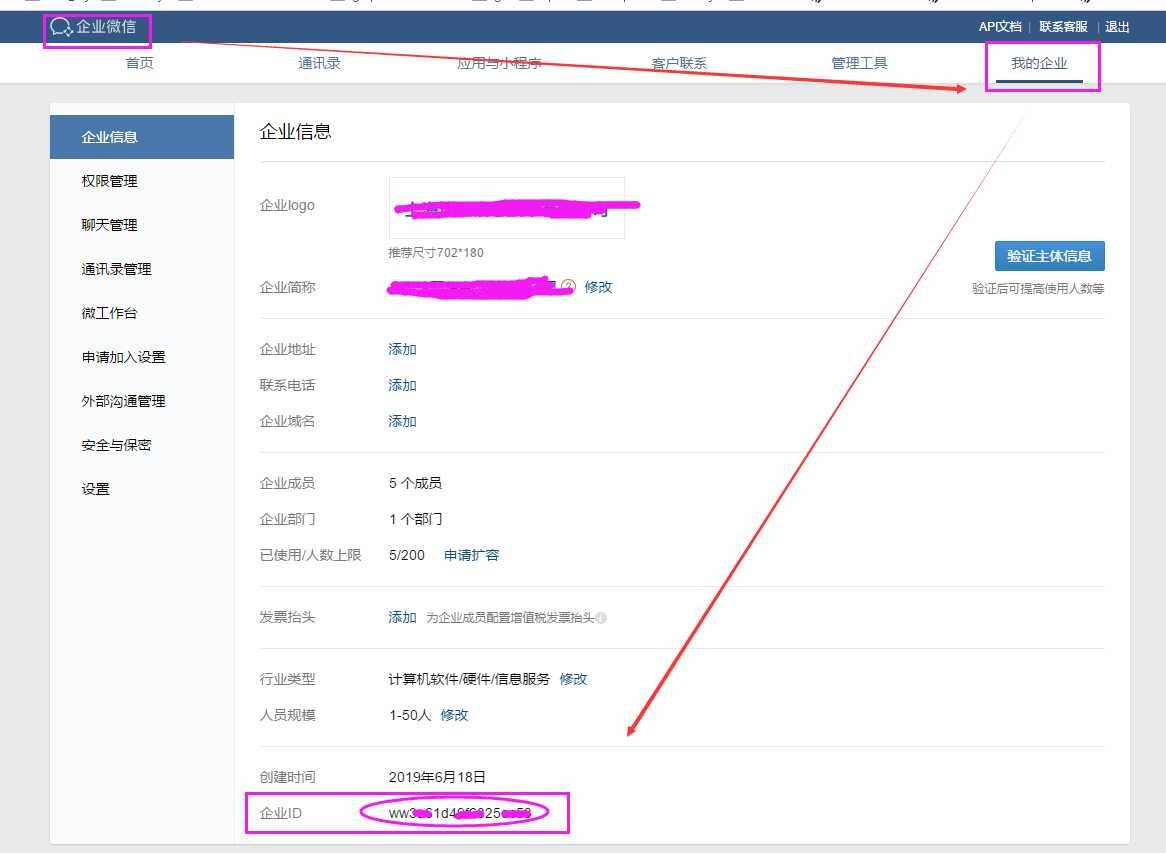Click the 验证主体信息 button
Image resolution: width=1166 pixels, height=853 pixels.
pos(1049,256)
